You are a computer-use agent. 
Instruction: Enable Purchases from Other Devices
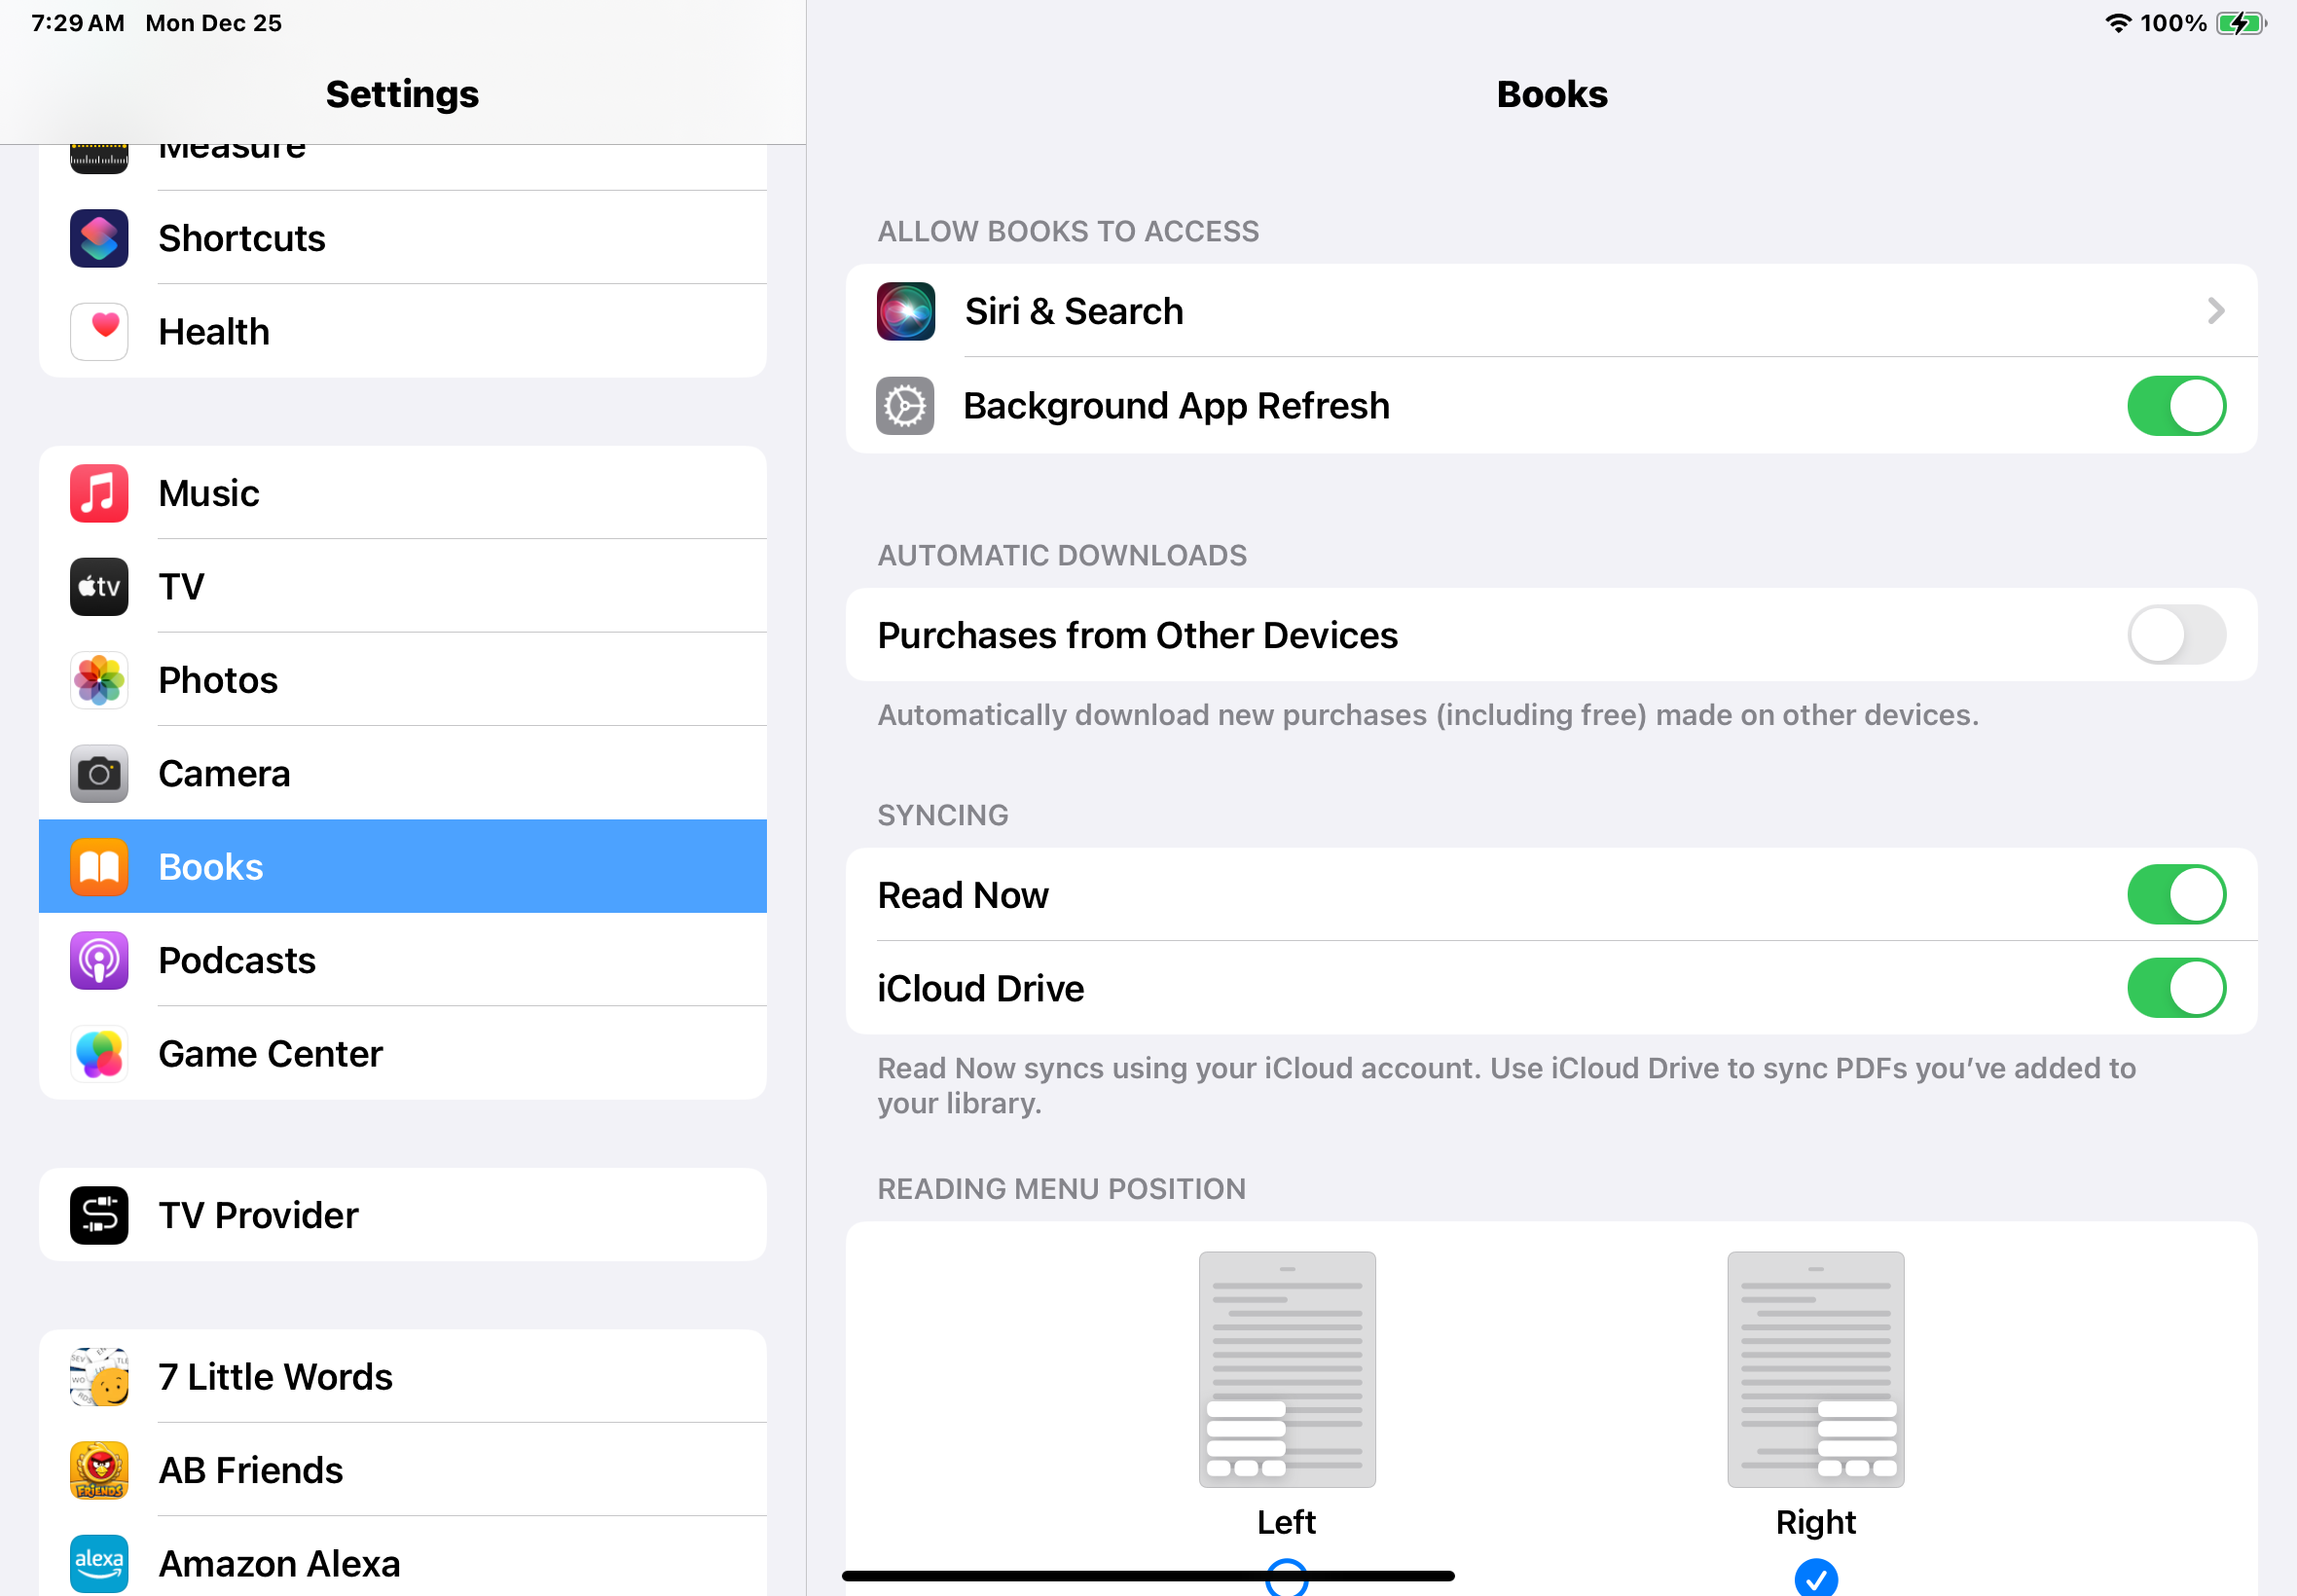2175,635
